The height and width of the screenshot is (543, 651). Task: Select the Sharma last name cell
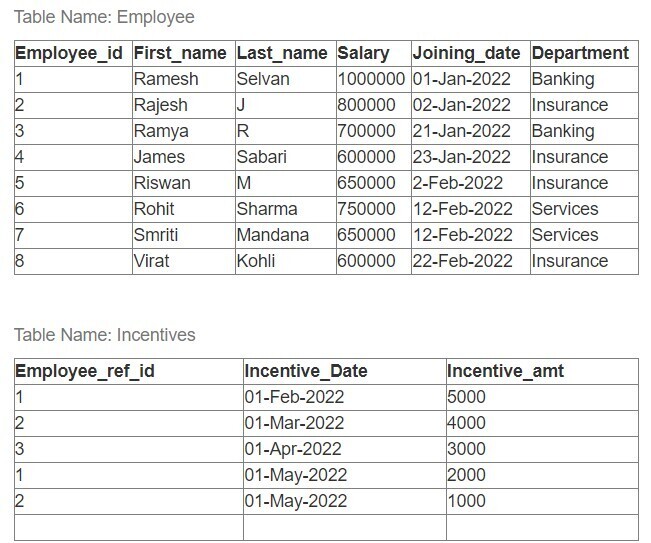click(x=267, y=209)
